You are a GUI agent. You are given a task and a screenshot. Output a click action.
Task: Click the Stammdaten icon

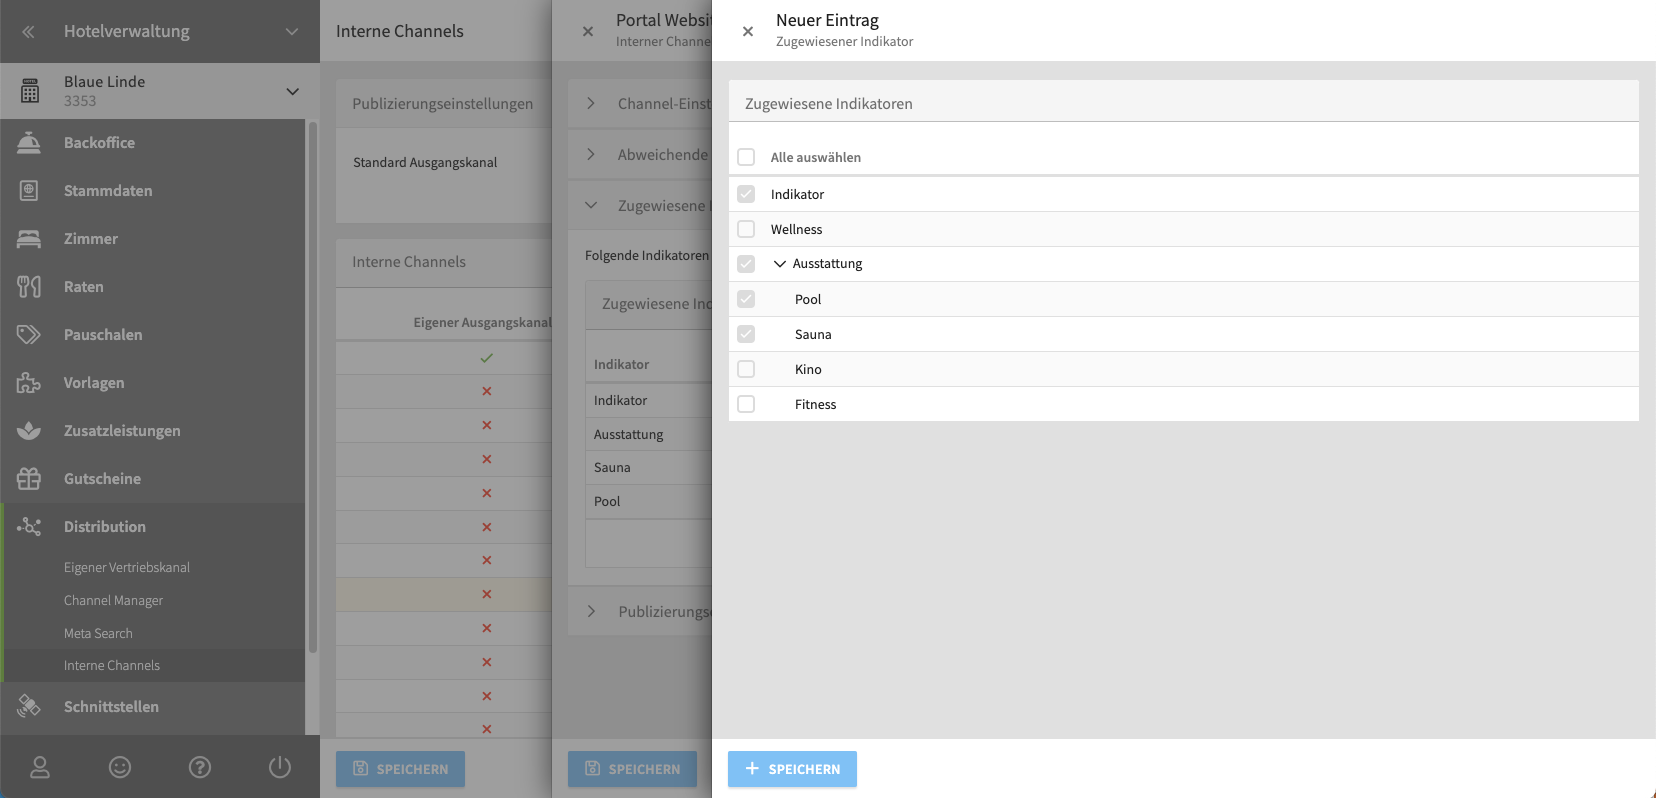point(29,191)
